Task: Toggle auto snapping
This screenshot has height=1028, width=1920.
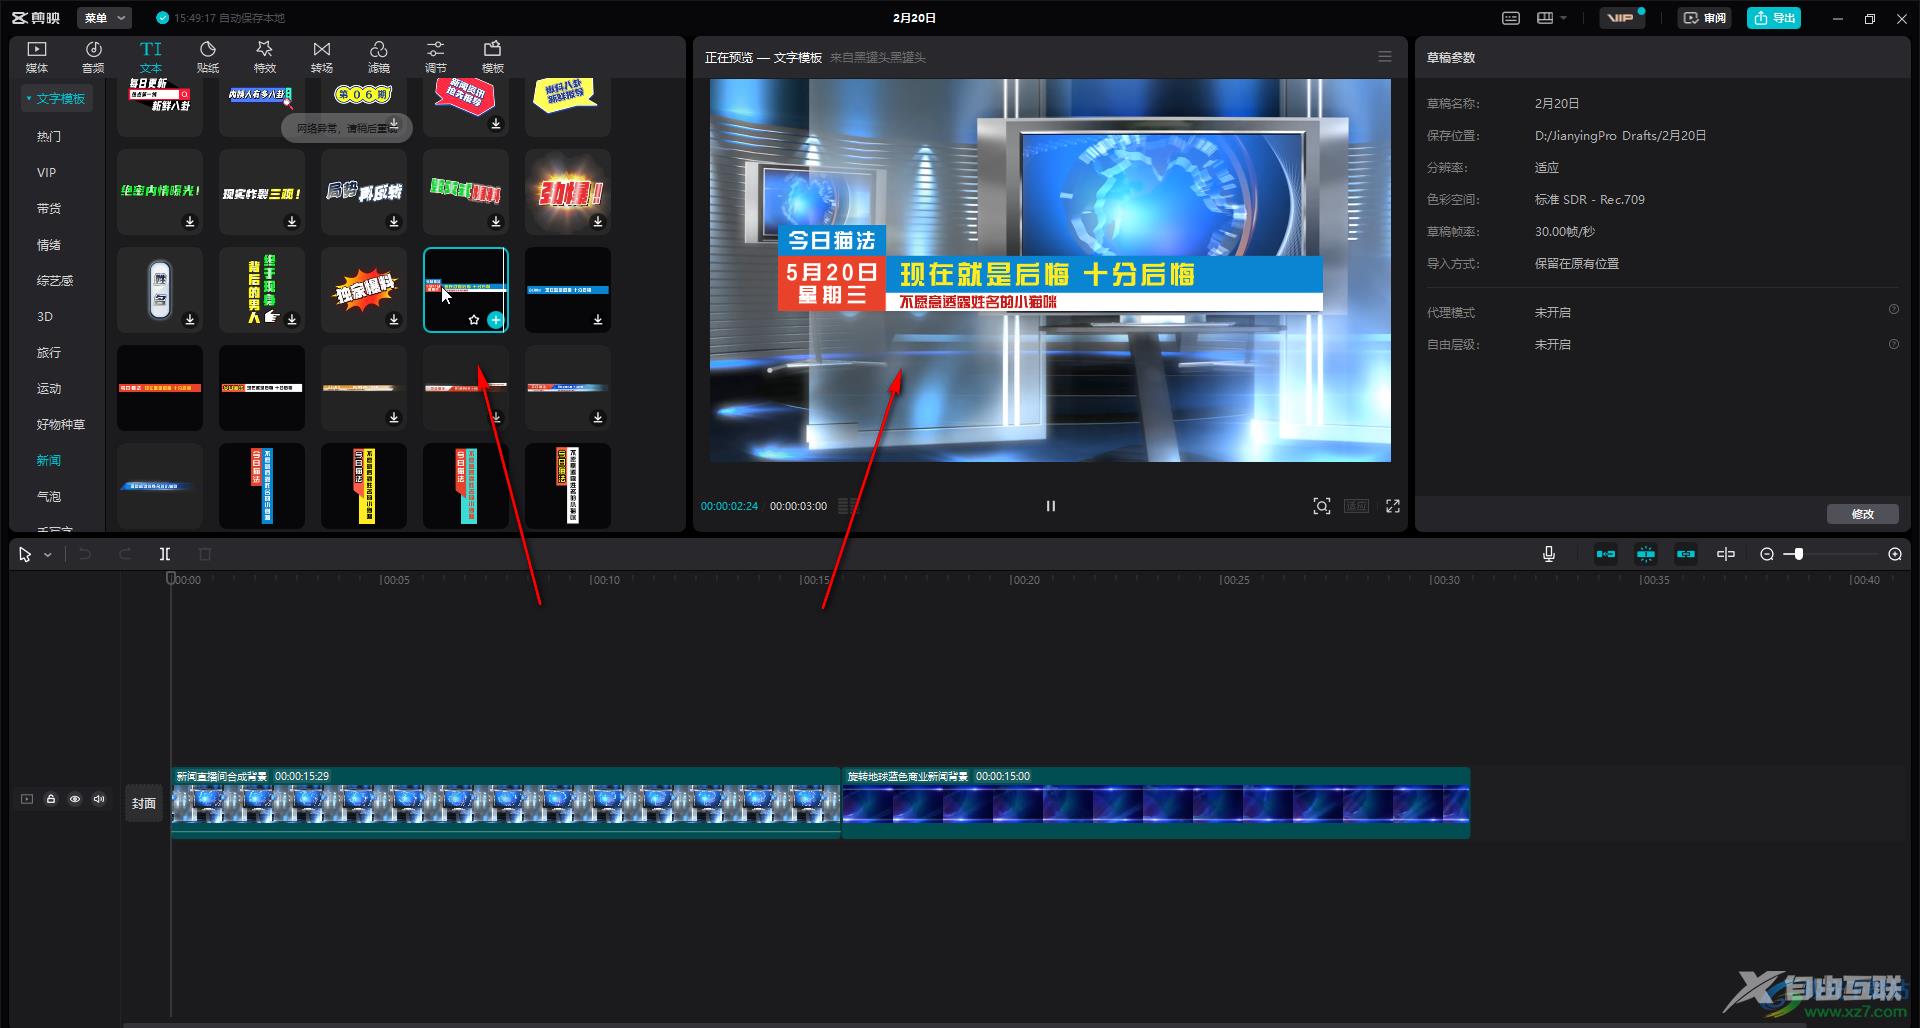Action: tap(1646, 554)
